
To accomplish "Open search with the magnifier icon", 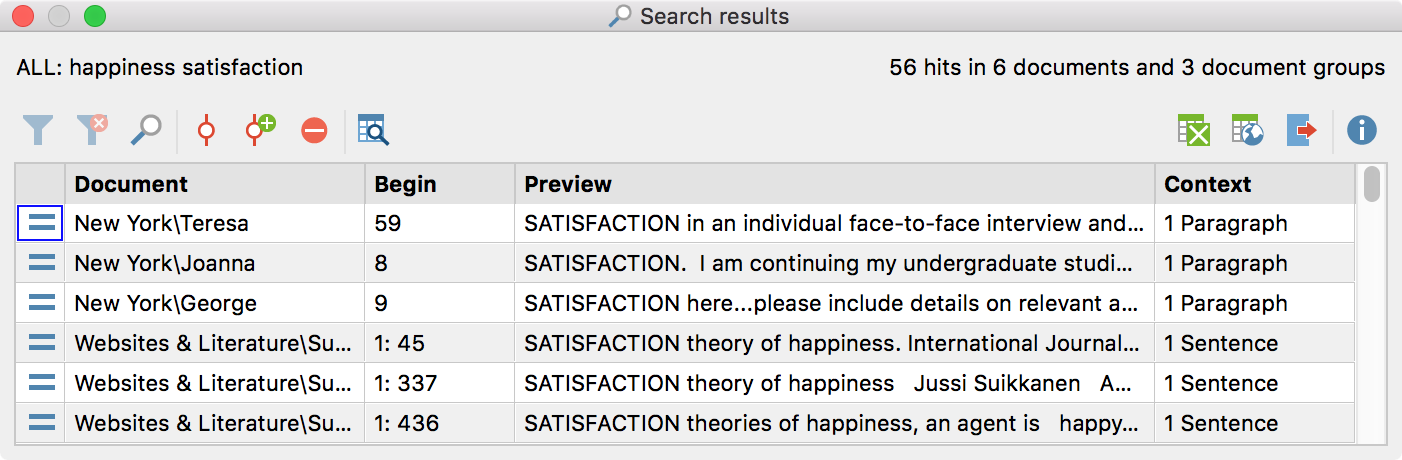I will (x=146, y=130).
